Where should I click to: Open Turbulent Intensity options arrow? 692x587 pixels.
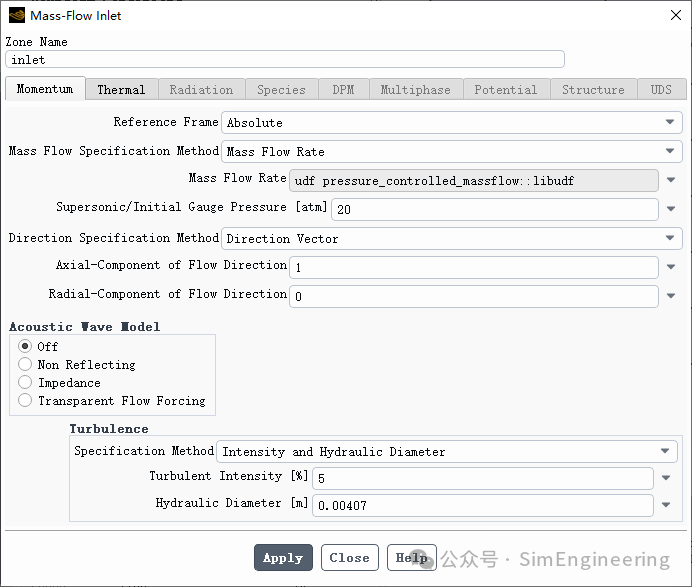tap(666, 478)
